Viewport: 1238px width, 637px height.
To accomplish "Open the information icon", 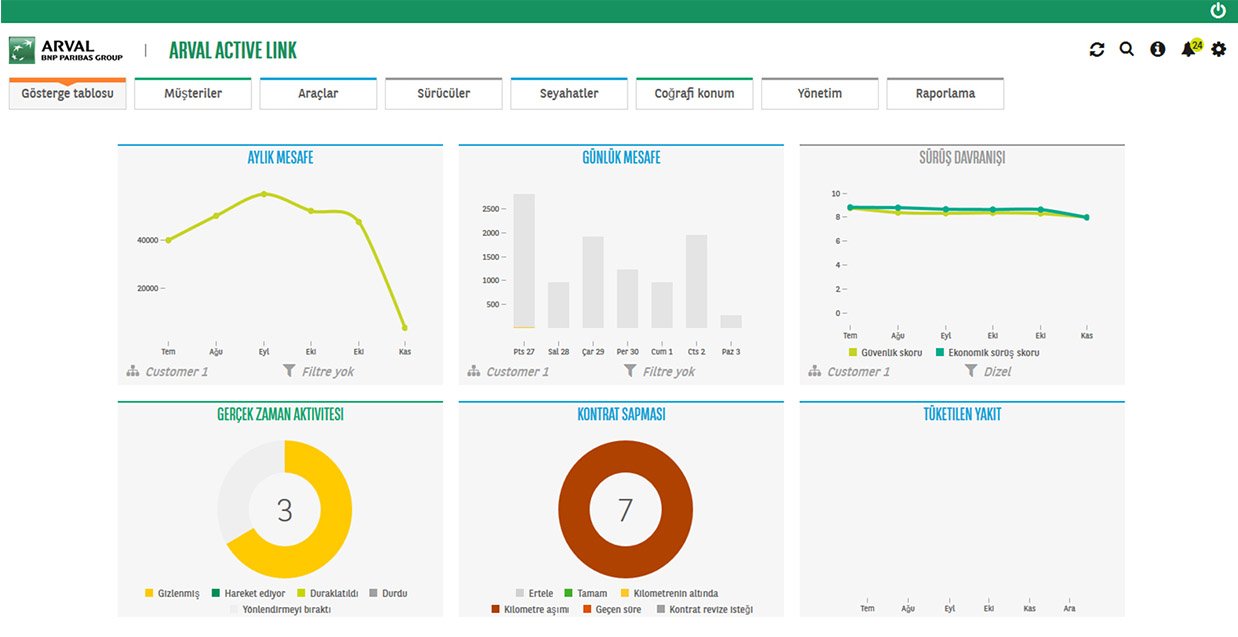I will (1158, 49).
